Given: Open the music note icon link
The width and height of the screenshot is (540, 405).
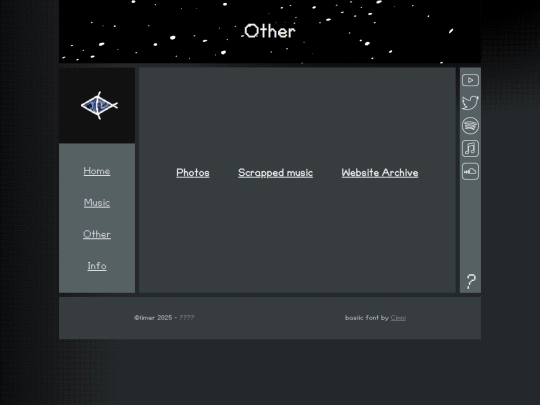Looking at the screenshot, I should pyautogui.click(x=470, y=148).
